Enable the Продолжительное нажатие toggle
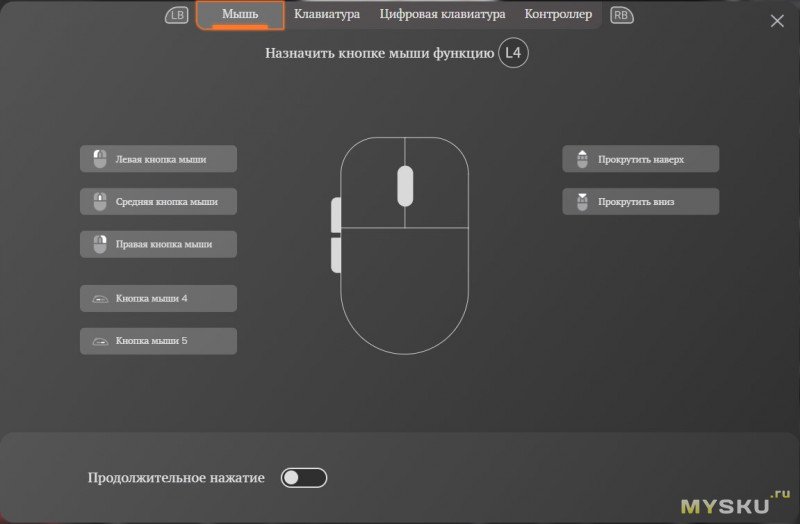 click(304, 478)
